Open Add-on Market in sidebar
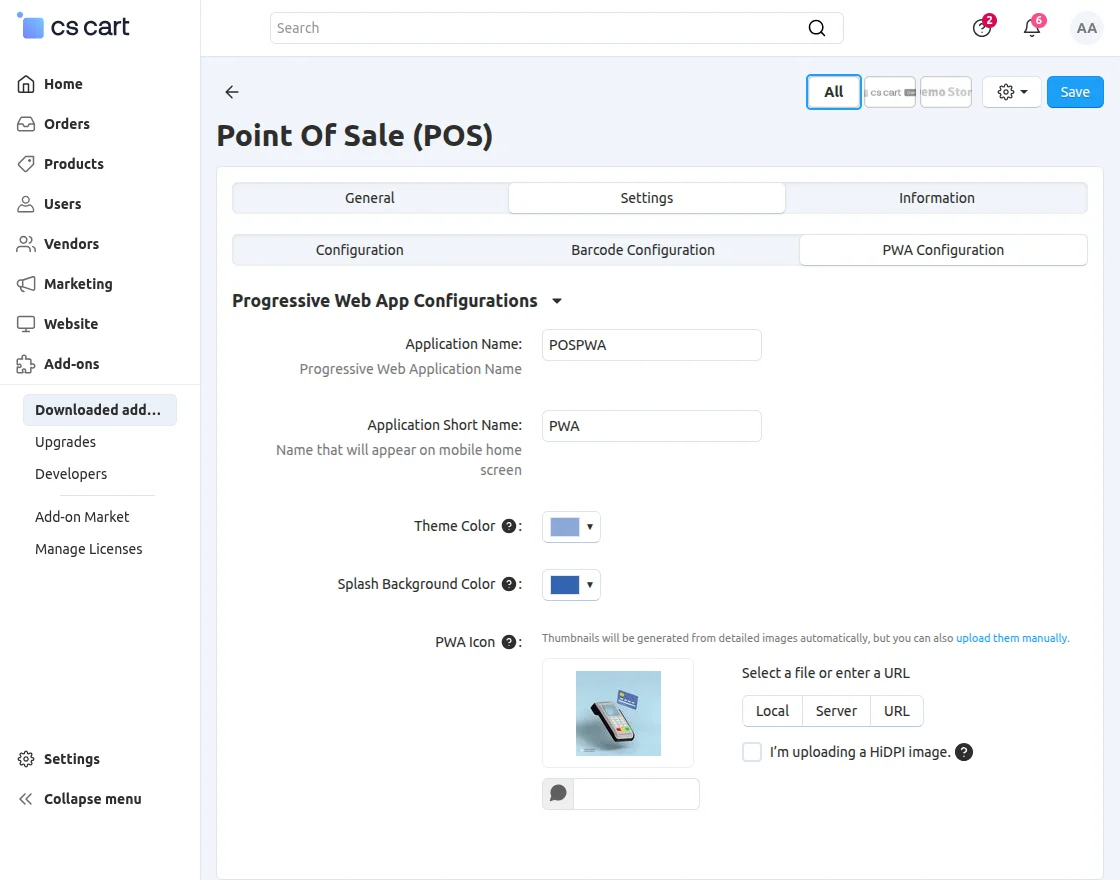 point(82,516)
